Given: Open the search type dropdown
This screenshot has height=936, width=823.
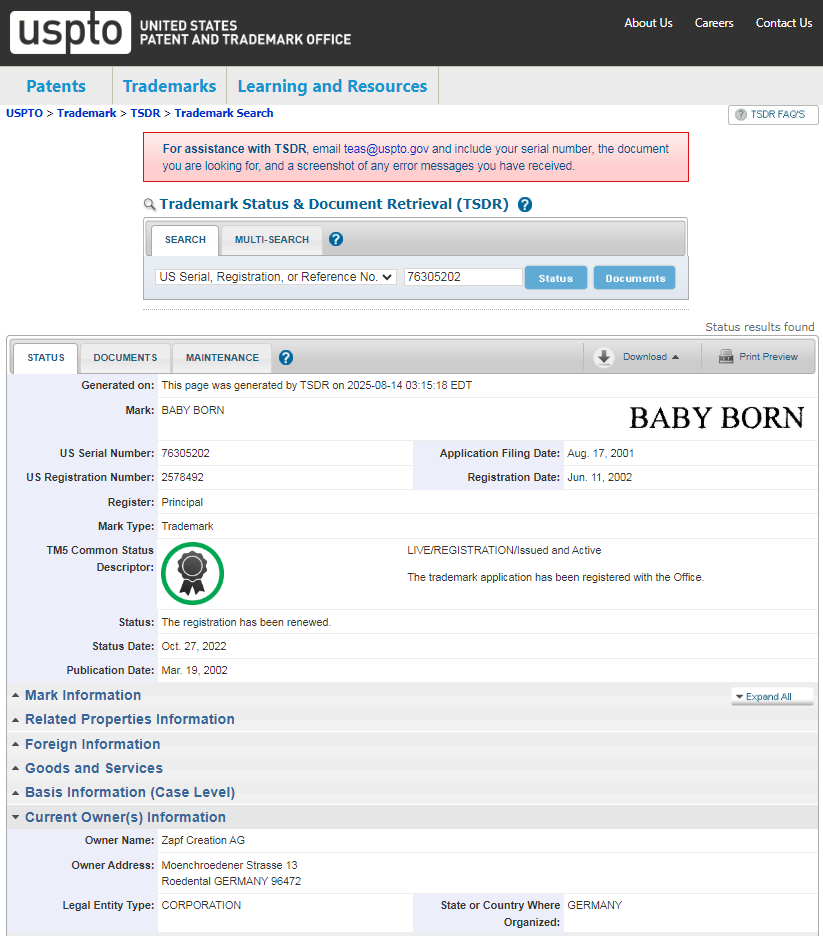Looking at the screenshot, I should [276, 277].
